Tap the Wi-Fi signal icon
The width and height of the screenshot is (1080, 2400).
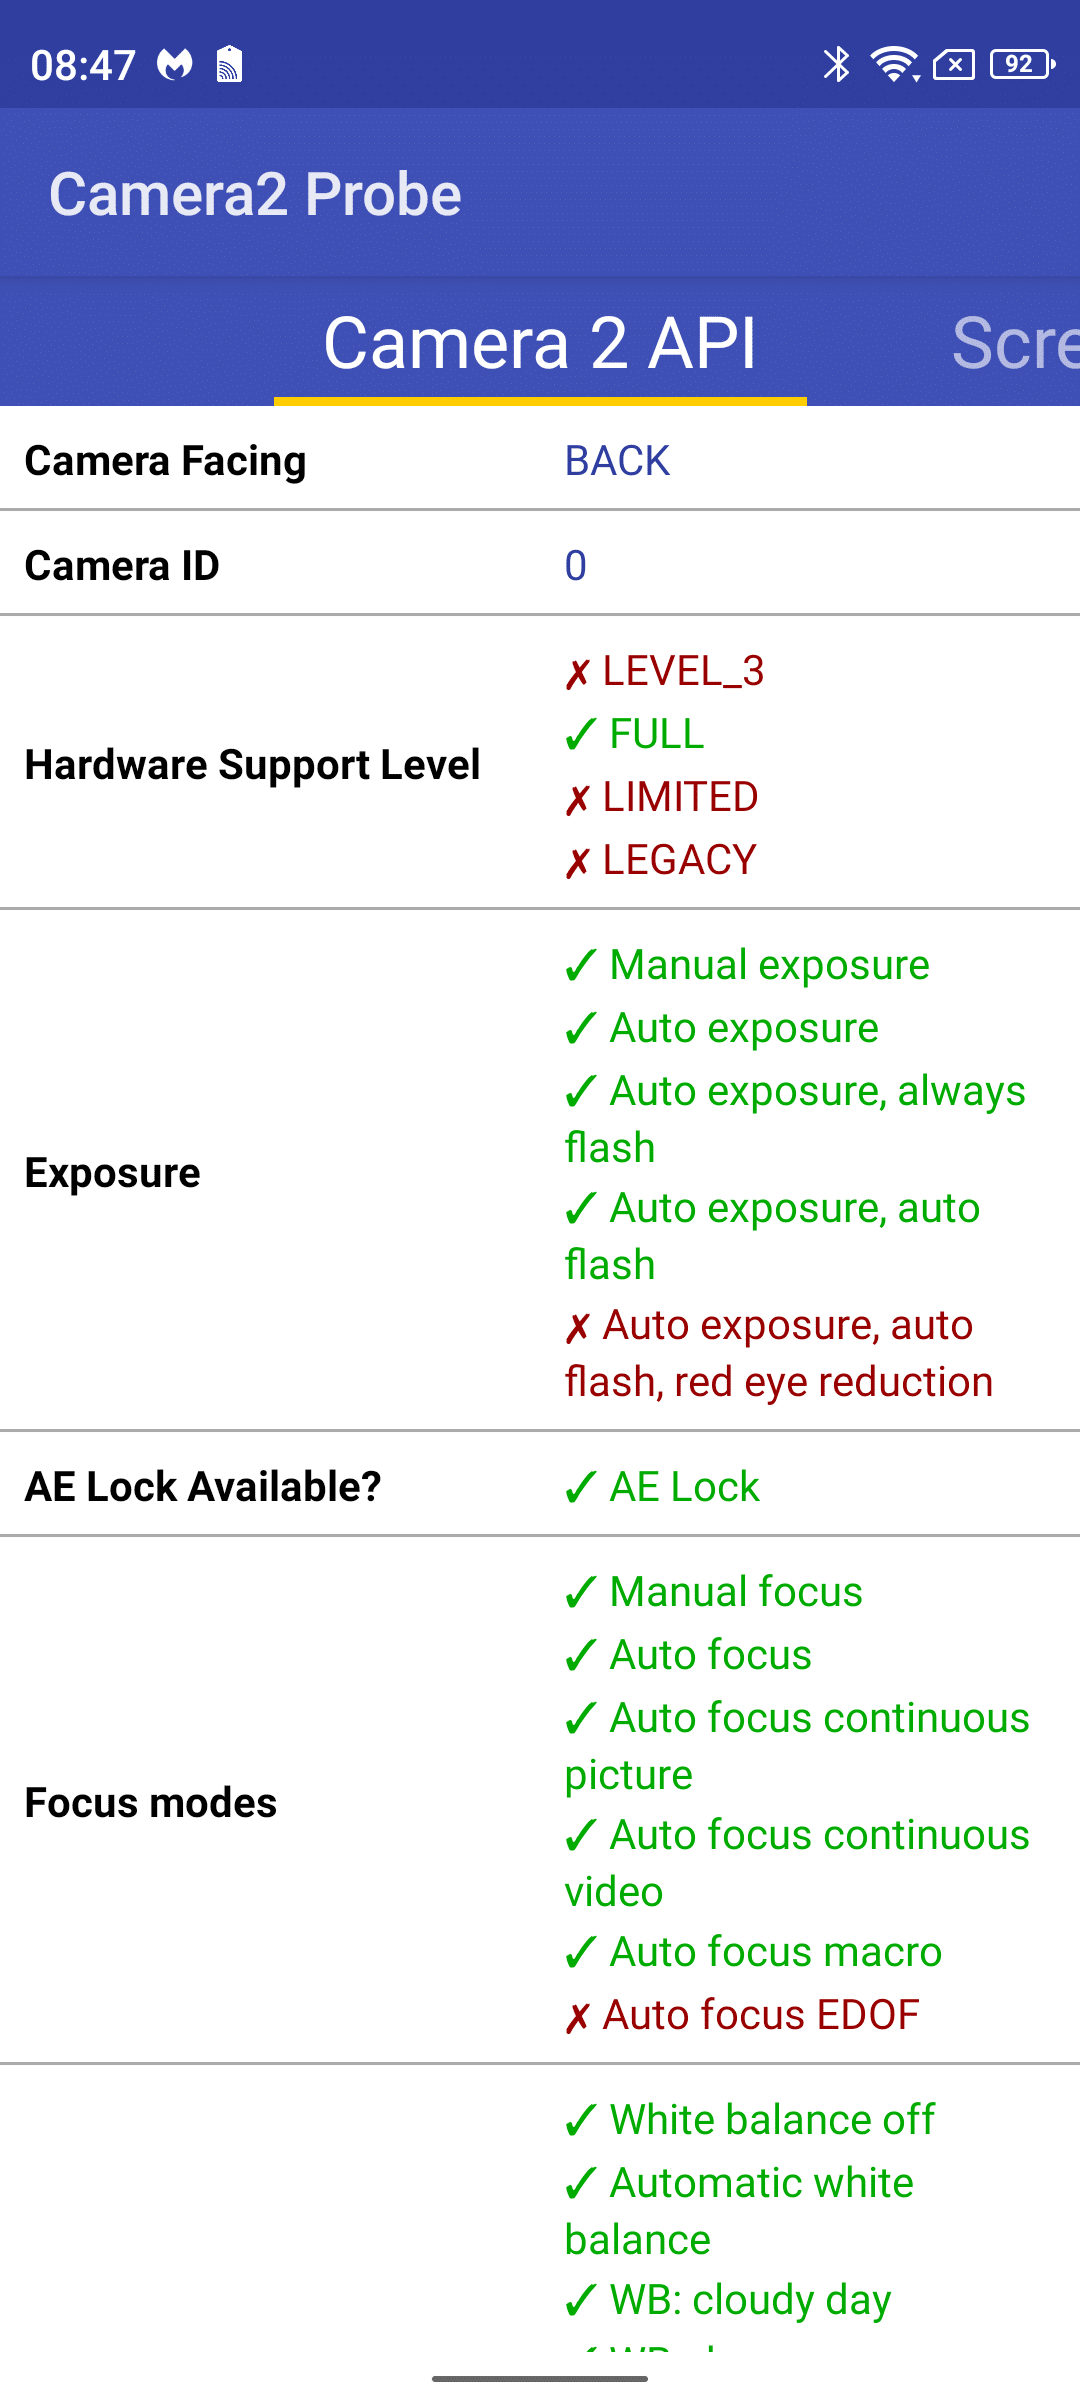coord(894,65)
